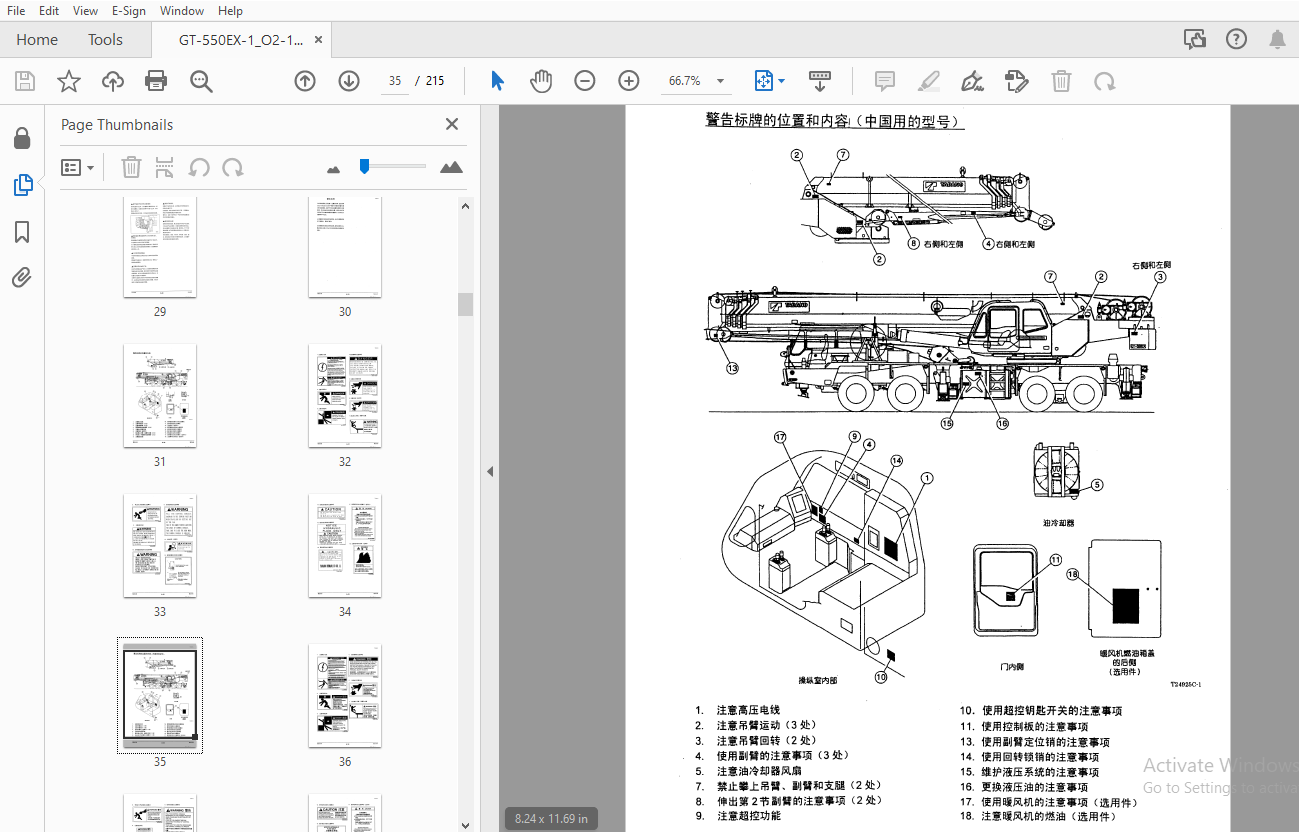Open the Bookmarks sidebar panel

[x=22, y=232]
